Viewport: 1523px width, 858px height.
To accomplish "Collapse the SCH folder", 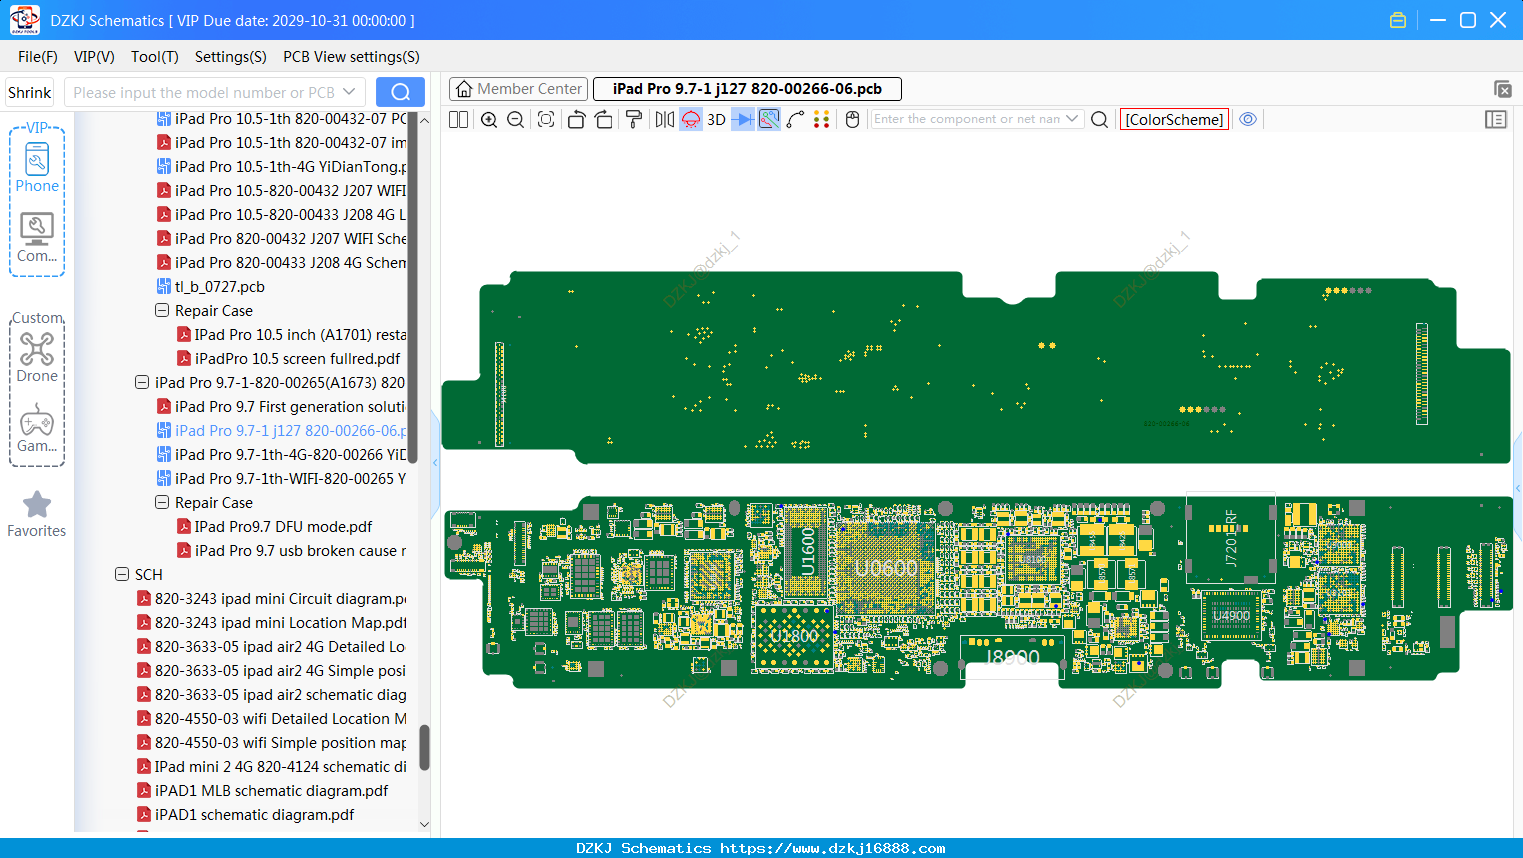I will click(x=122, y=575).
